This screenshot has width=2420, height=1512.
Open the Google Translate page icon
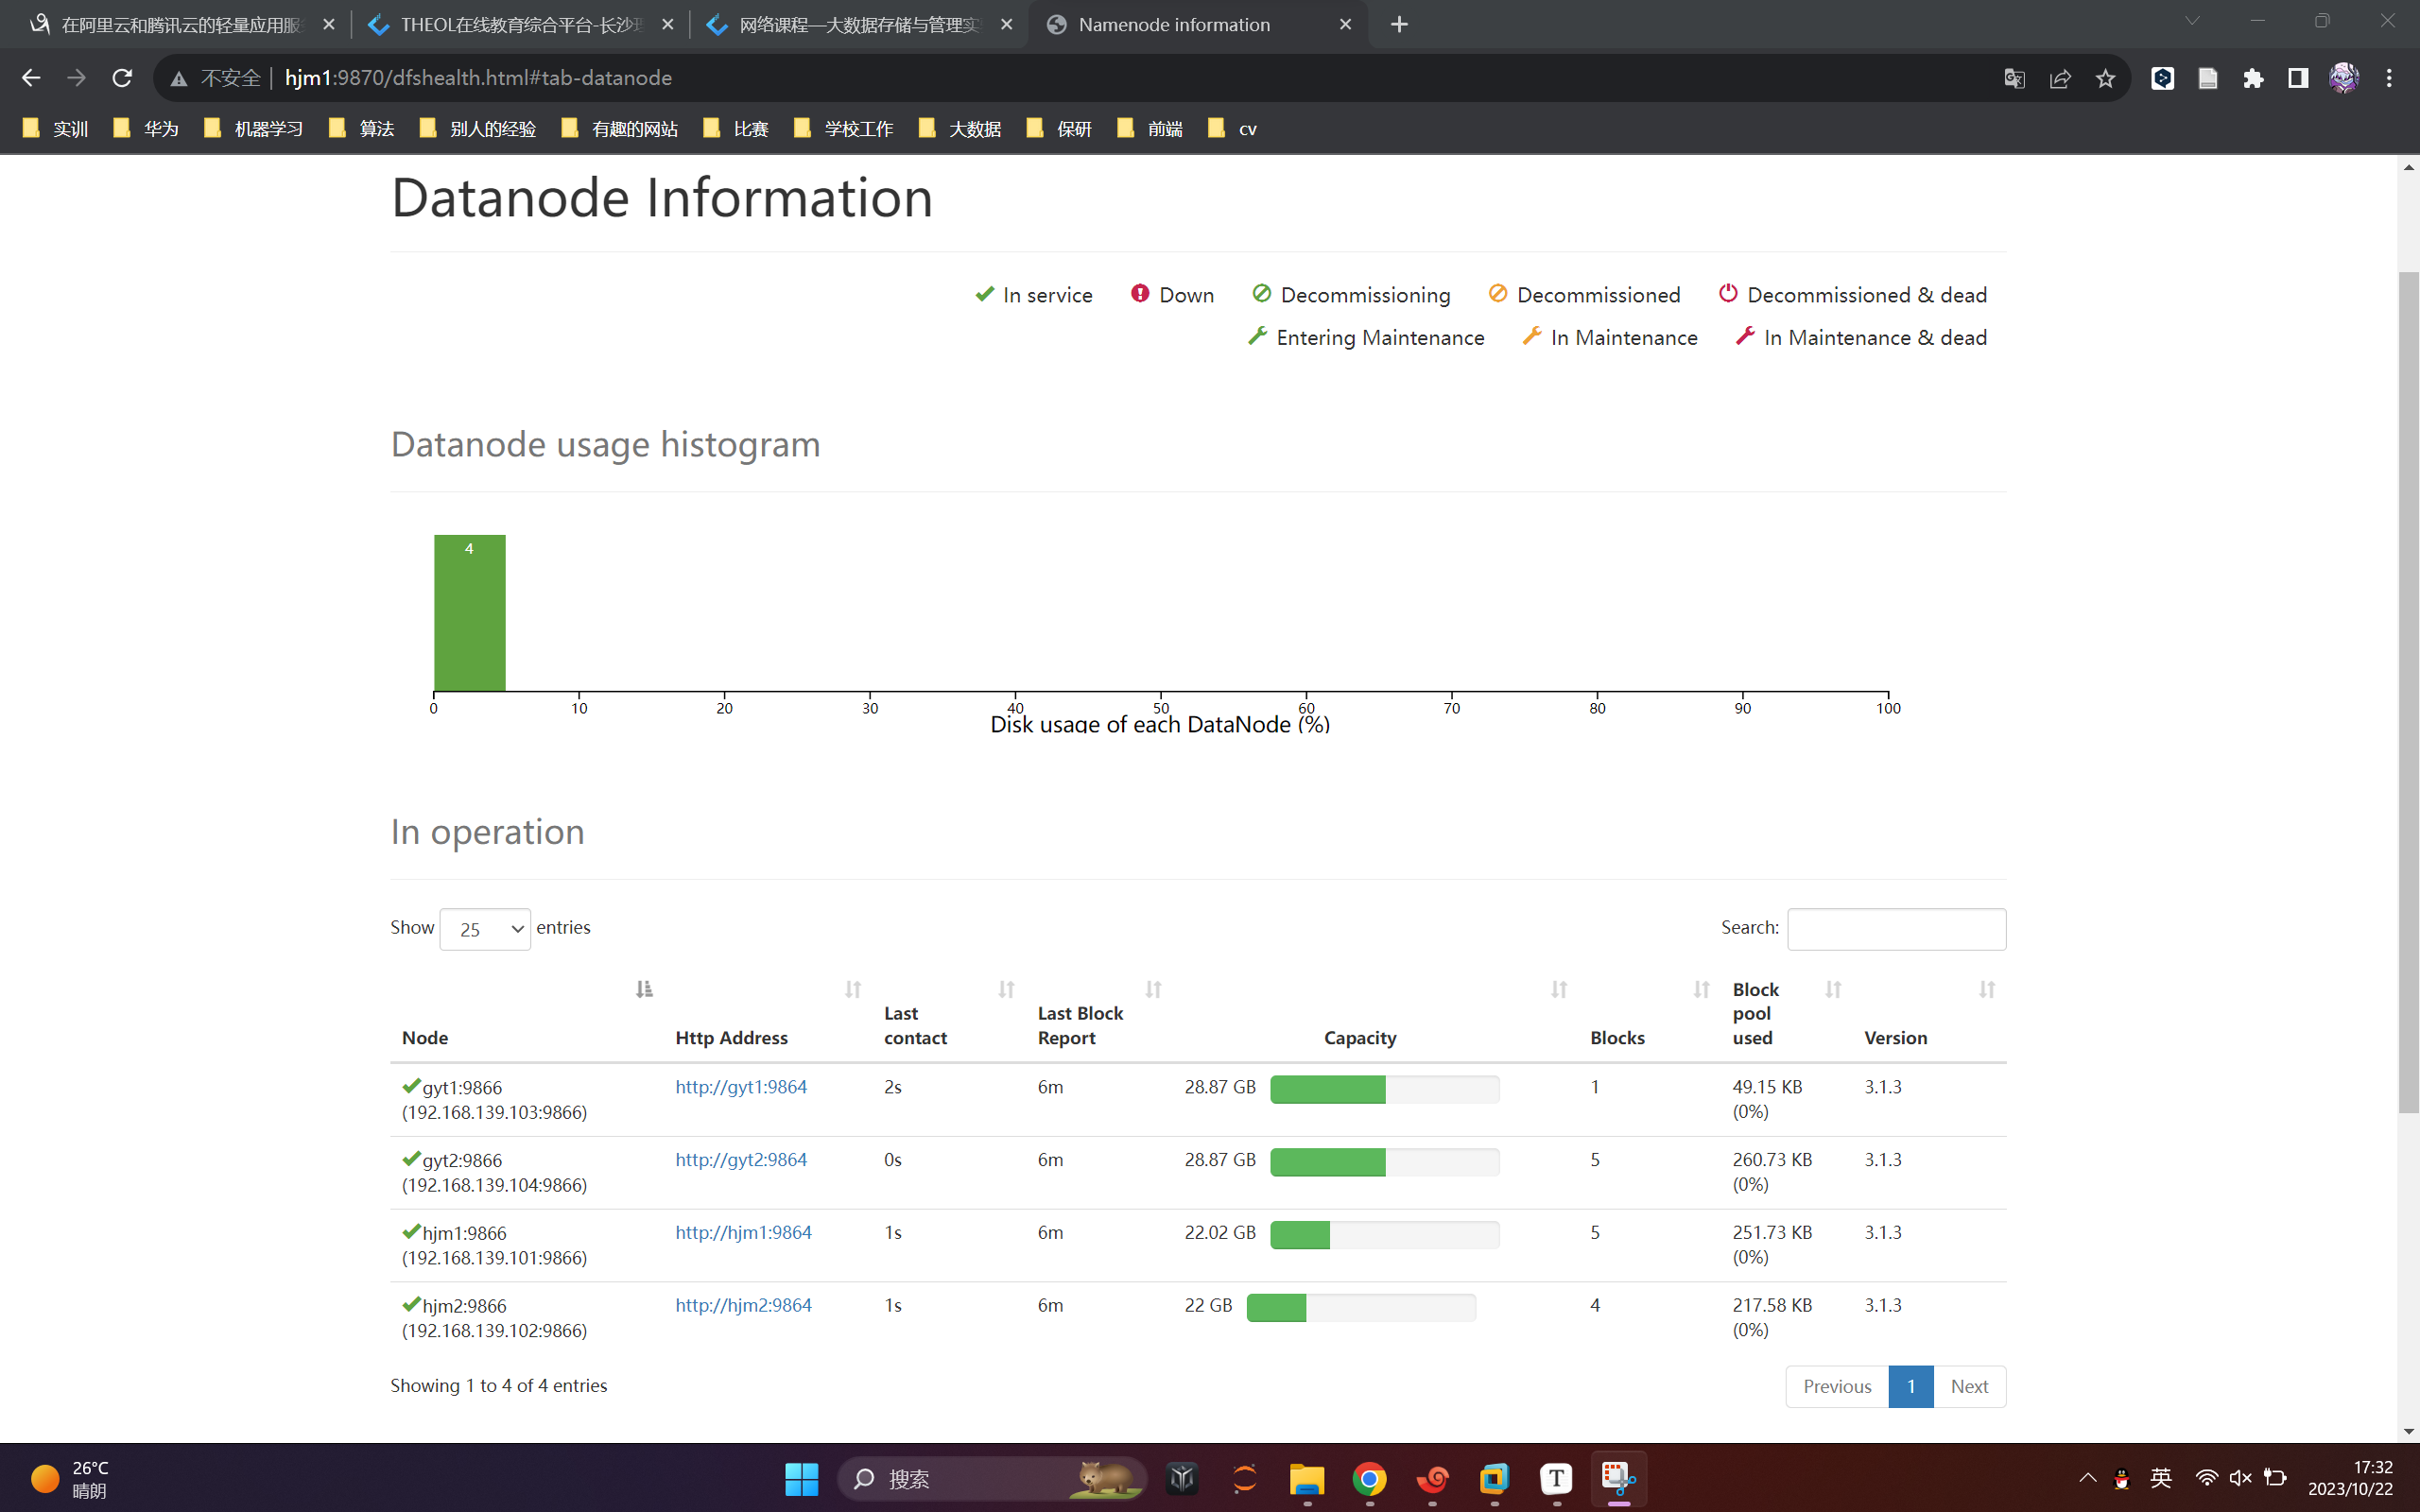2014,78
